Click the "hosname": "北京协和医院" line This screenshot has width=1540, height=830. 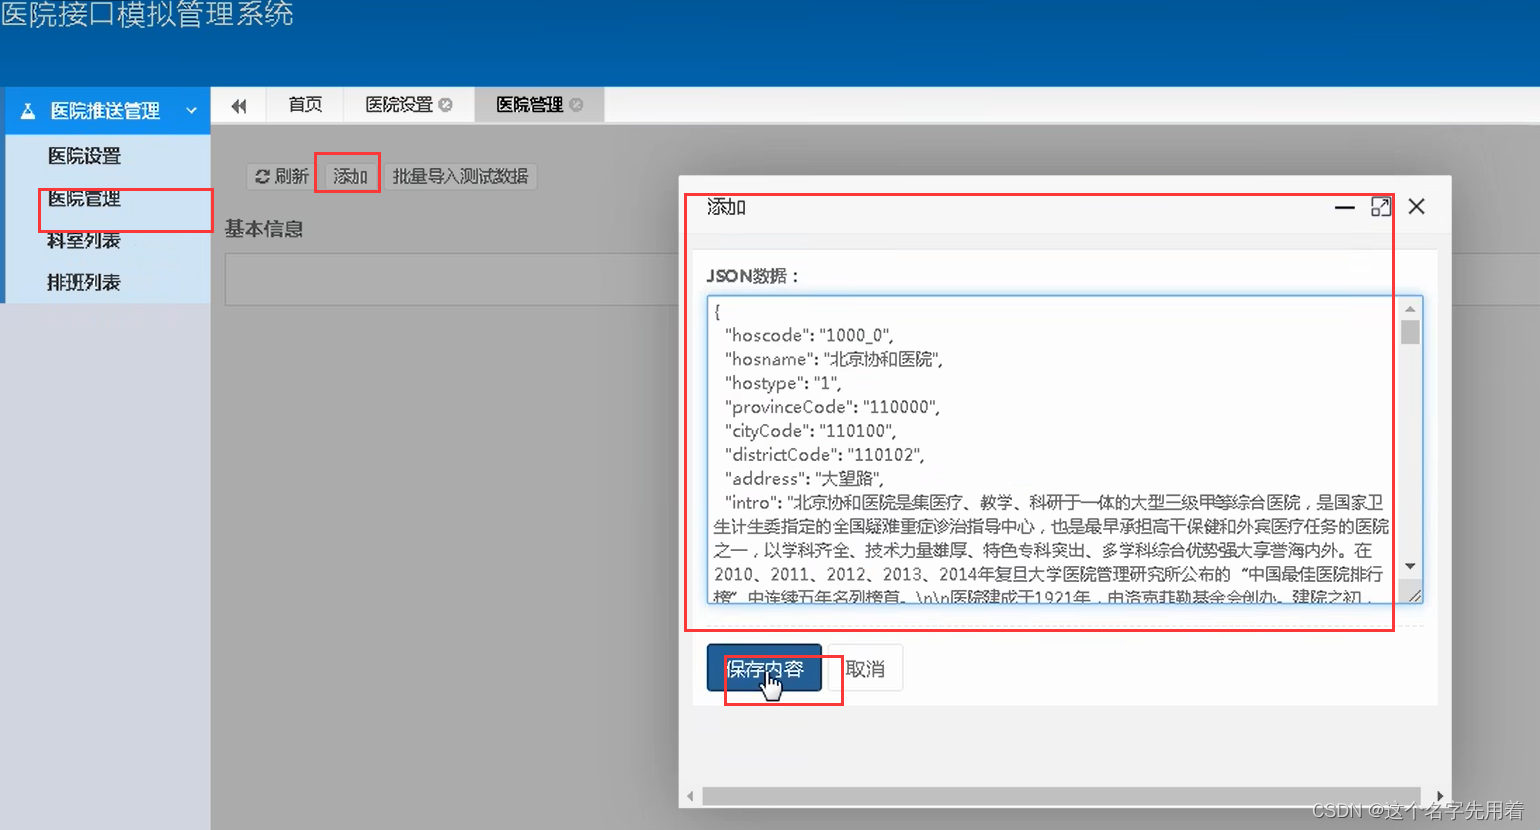click(834, 359)
